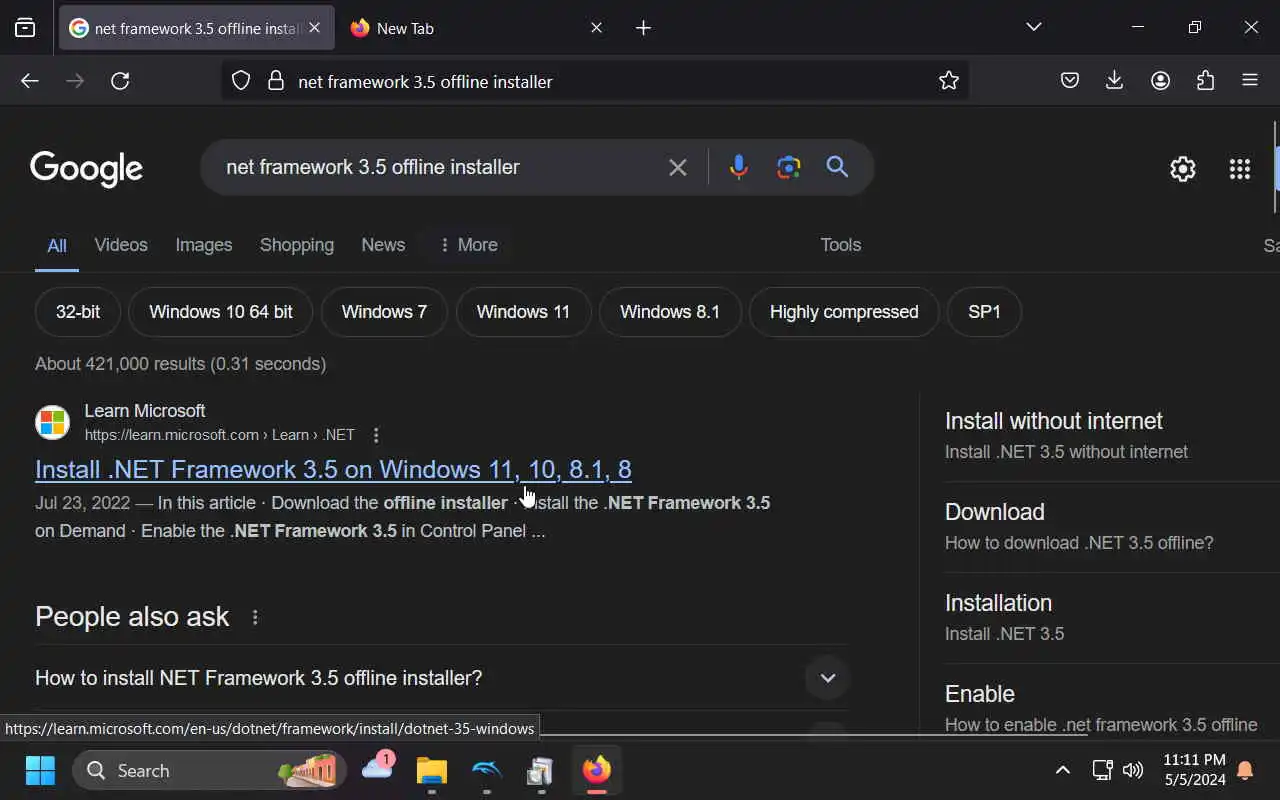Open the volume speaker tray icon
Screen dimensions: 1280x800
1132,770
